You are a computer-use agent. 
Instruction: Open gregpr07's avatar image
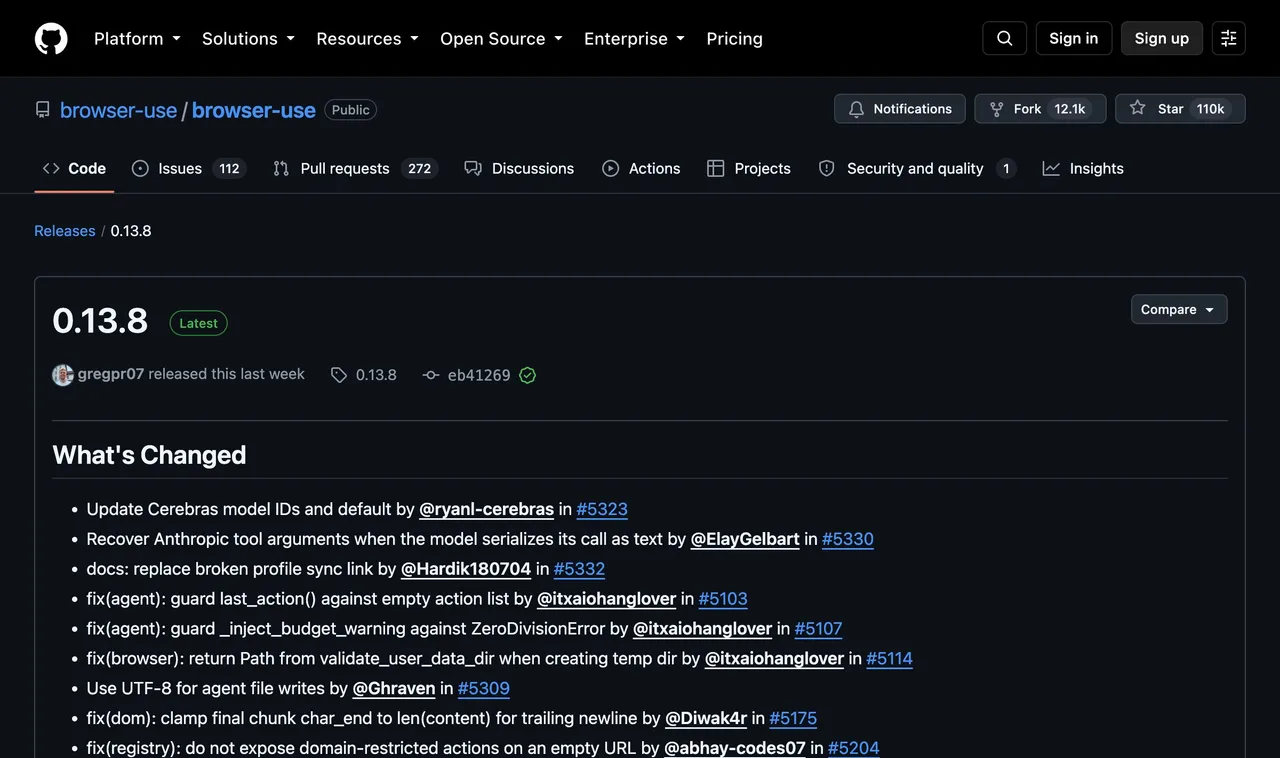pos(63,375)
